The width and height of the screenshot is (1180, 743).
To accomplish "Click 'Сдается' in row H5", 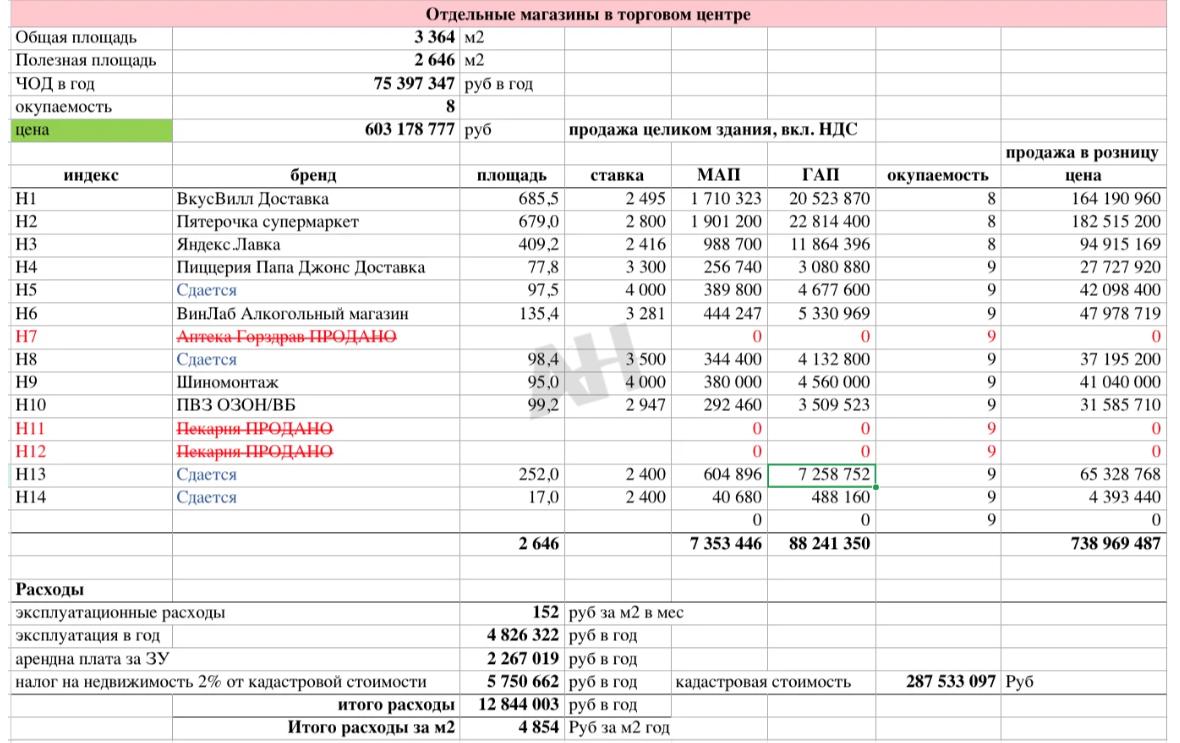I will 207,290.
